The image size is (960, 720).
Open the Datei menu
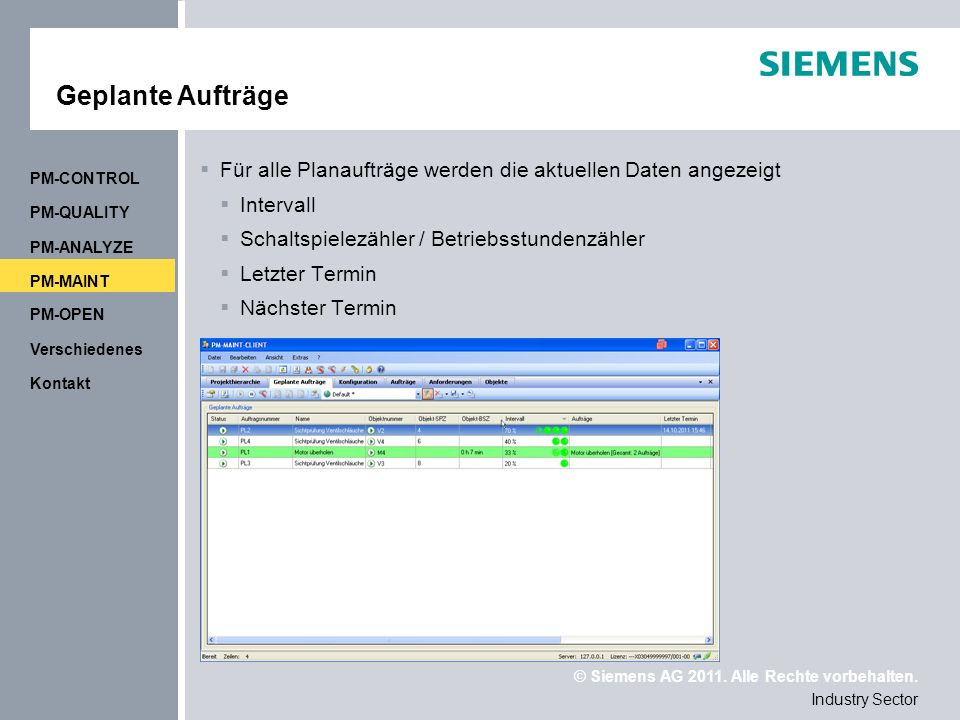(x=214, y=358)
